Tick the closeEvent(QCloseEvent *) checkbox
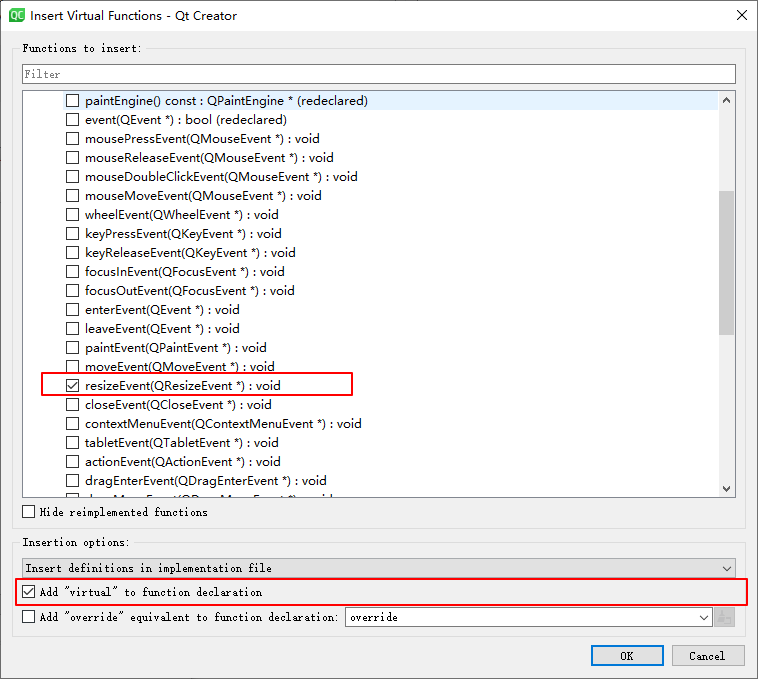The width and height of the screenshot is (758, 679). coord(73,405)
